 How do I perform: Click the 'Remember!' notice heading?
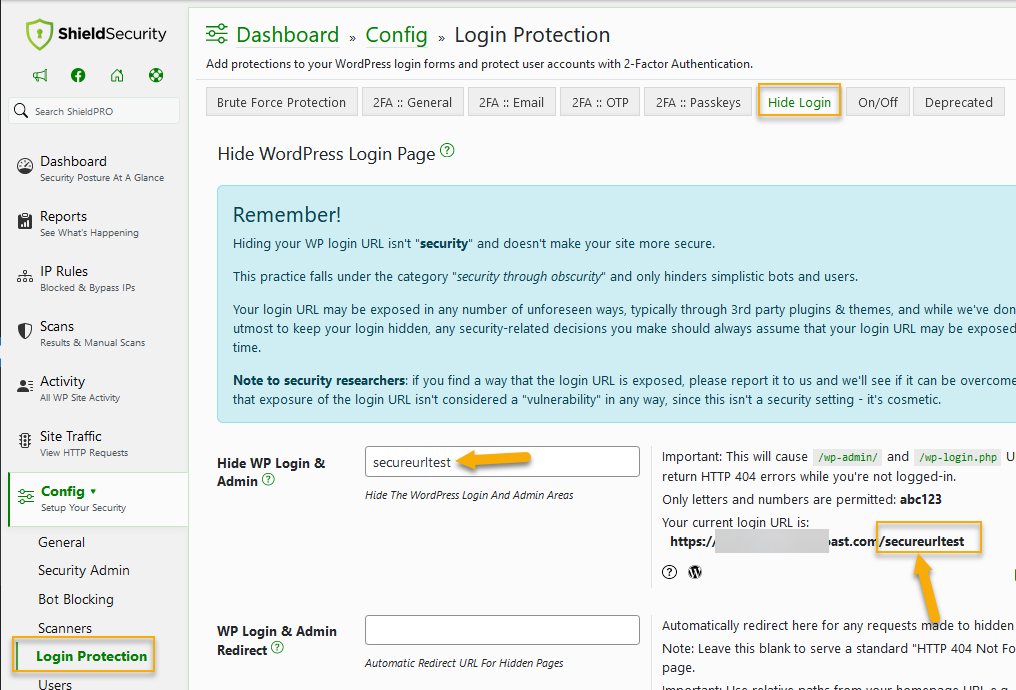(x=286, y=214)
